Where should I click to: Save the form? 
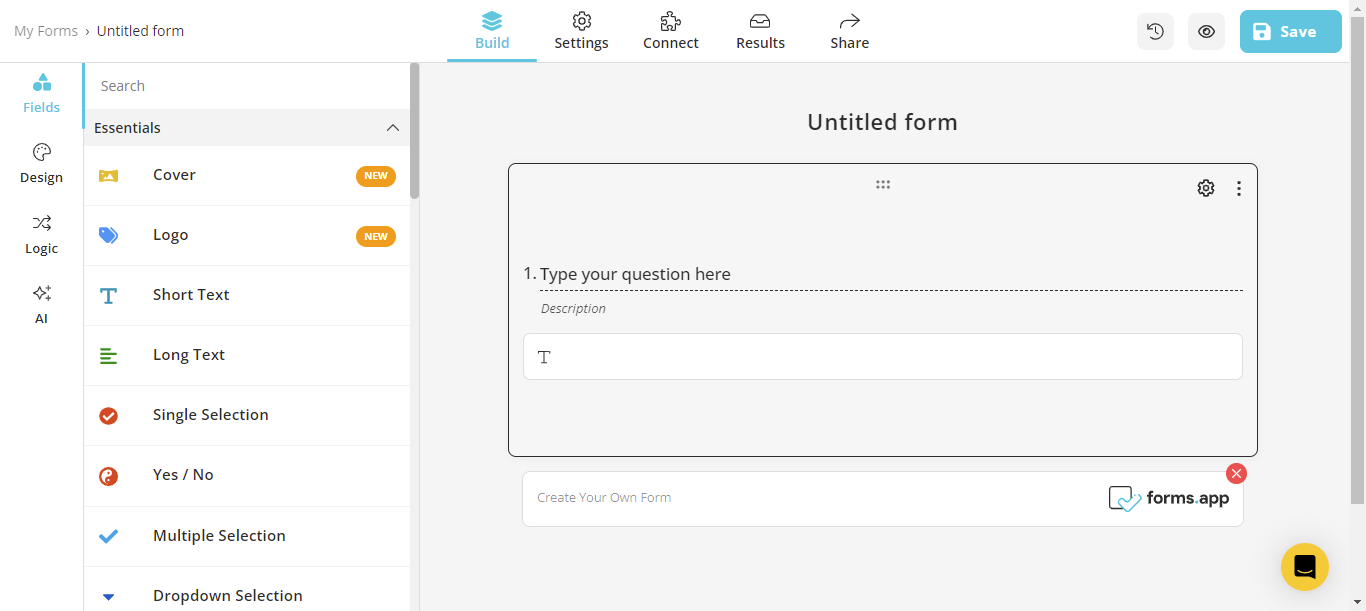click(x=1290, y=31)
